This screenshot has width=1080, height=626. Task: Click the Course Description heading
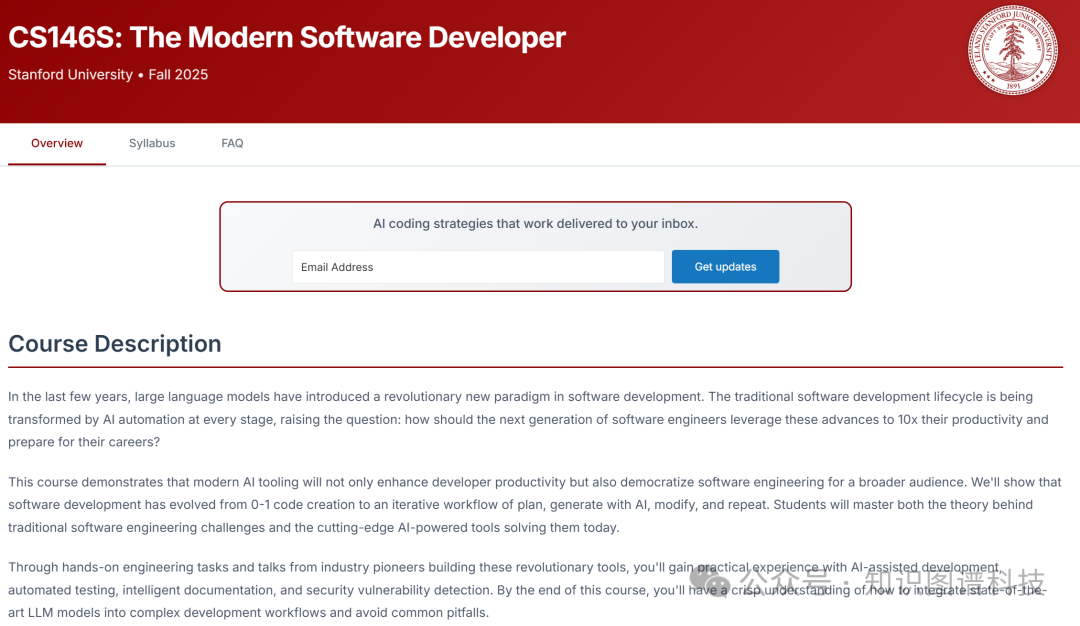pos(115,344)
